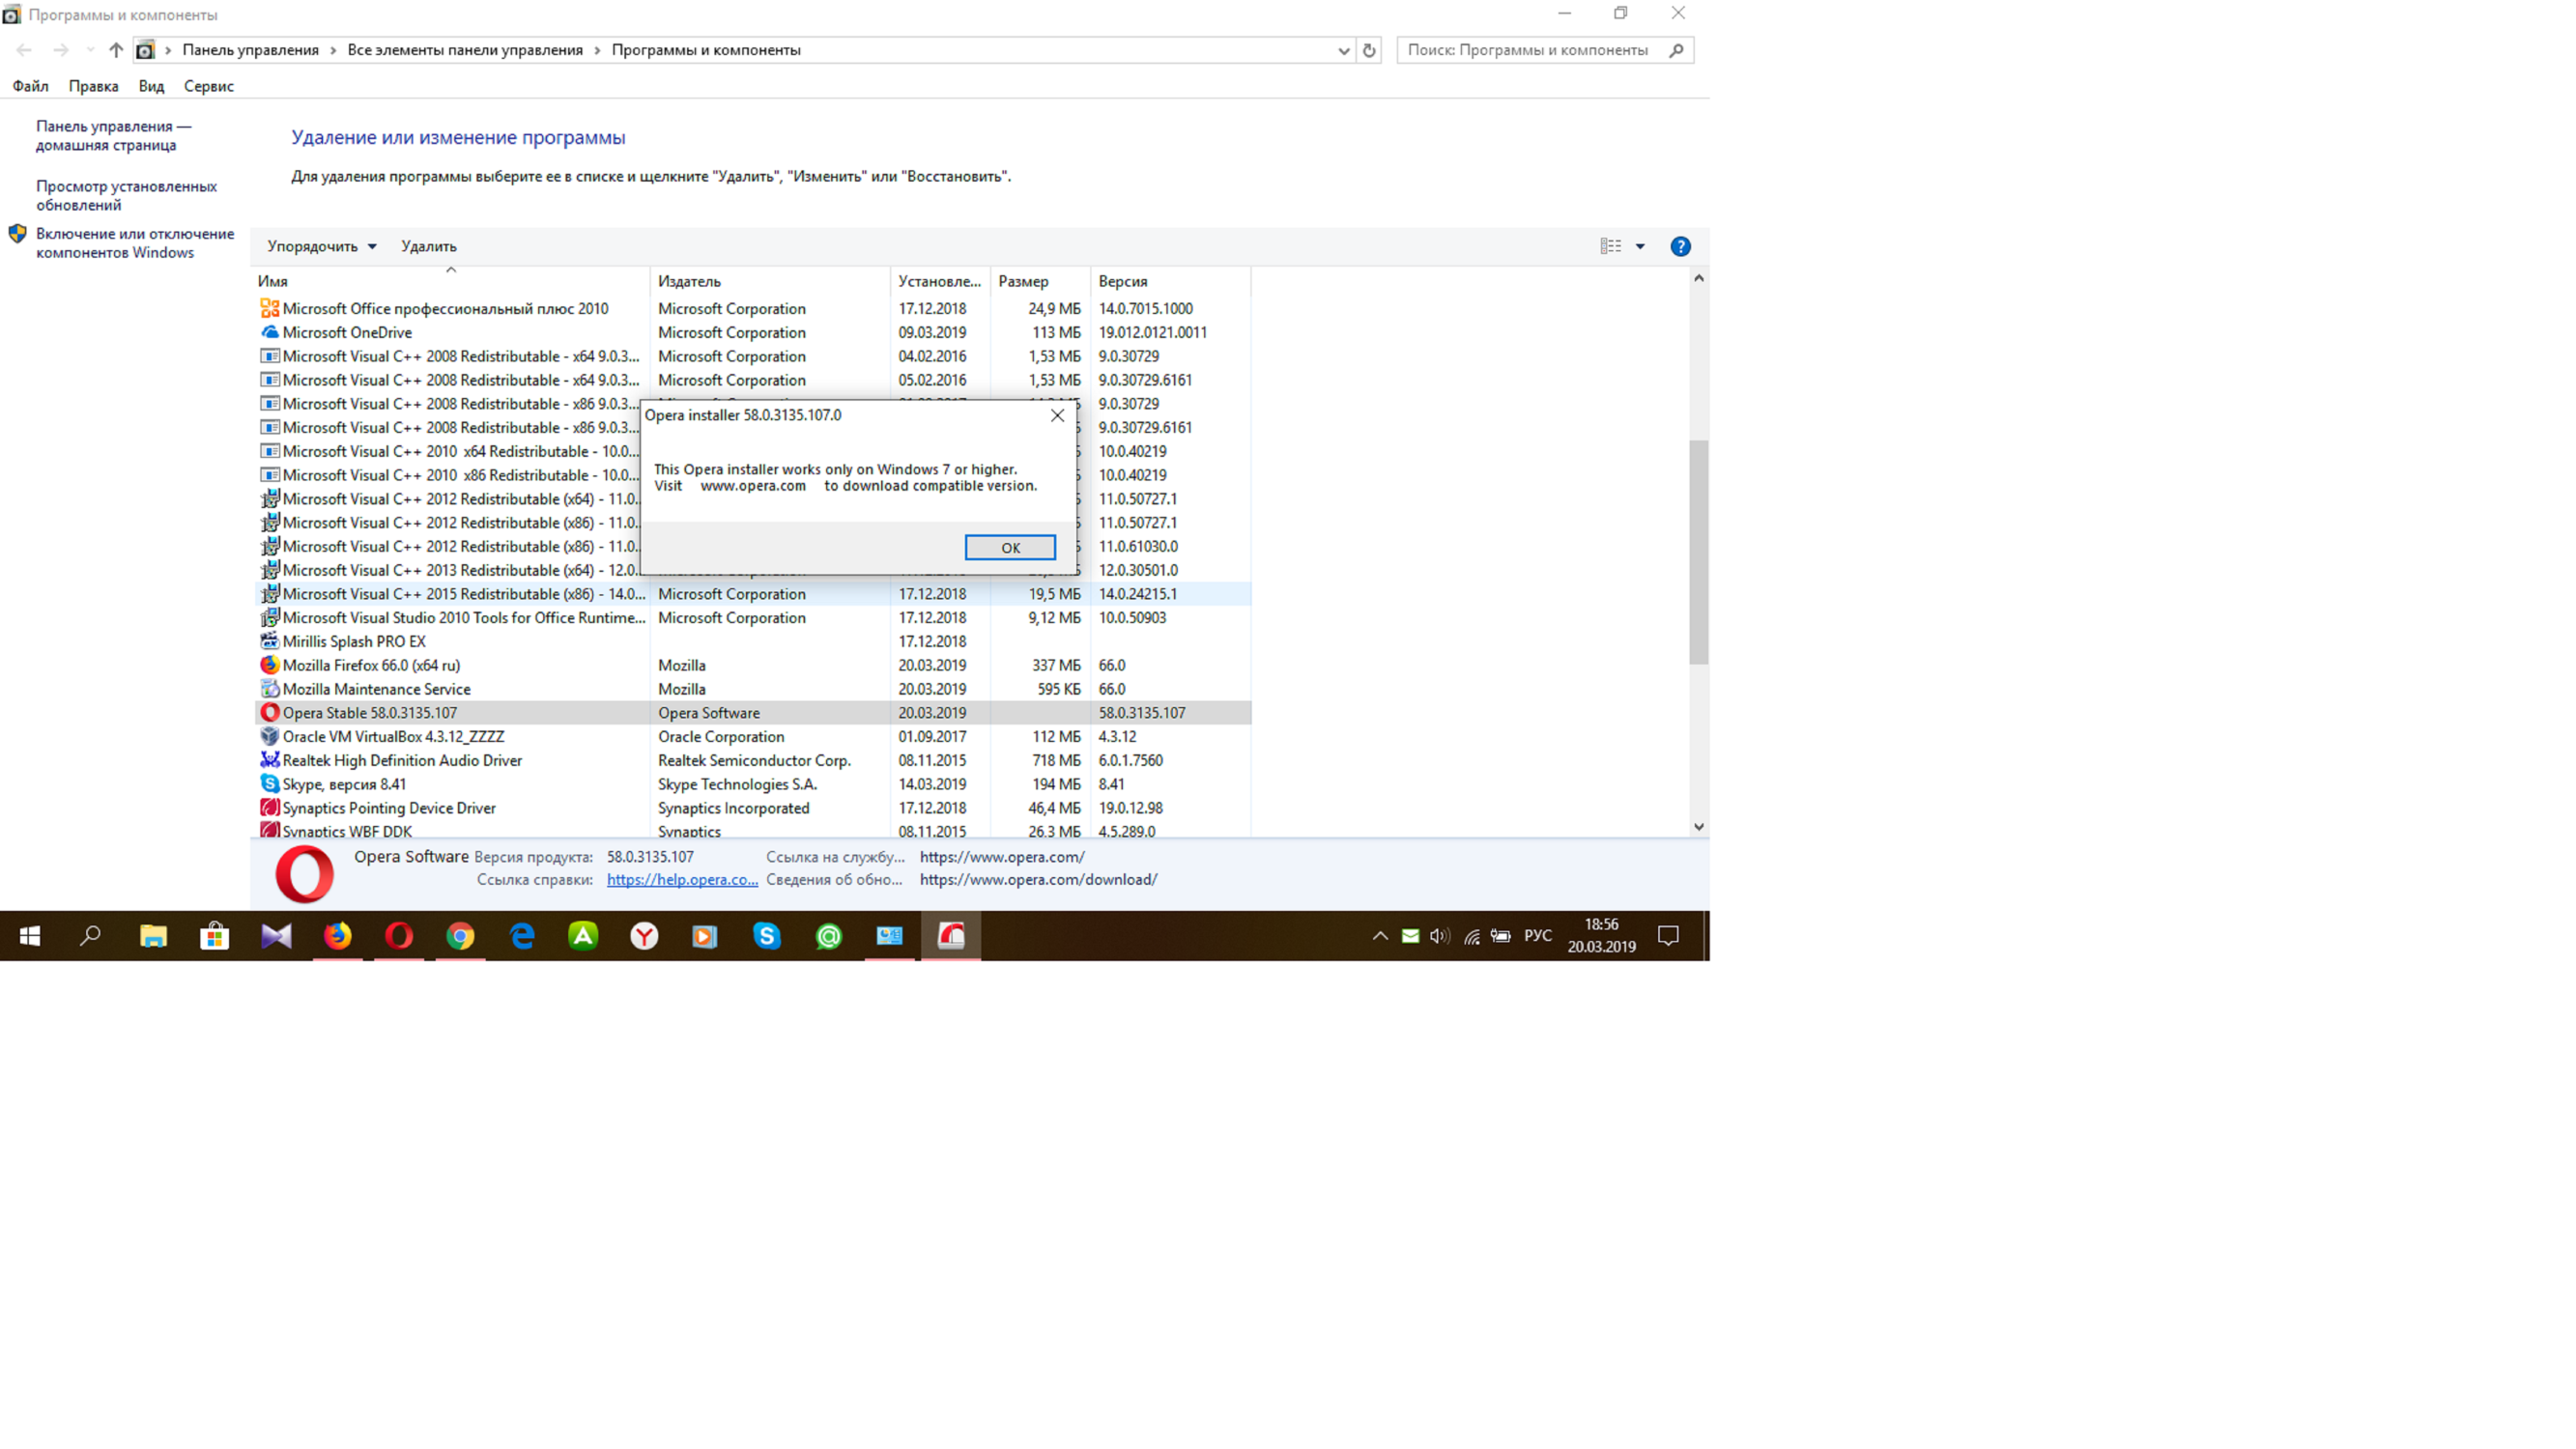Sort by the Версия column header

pyautogui.click(x=1170, y=281)
